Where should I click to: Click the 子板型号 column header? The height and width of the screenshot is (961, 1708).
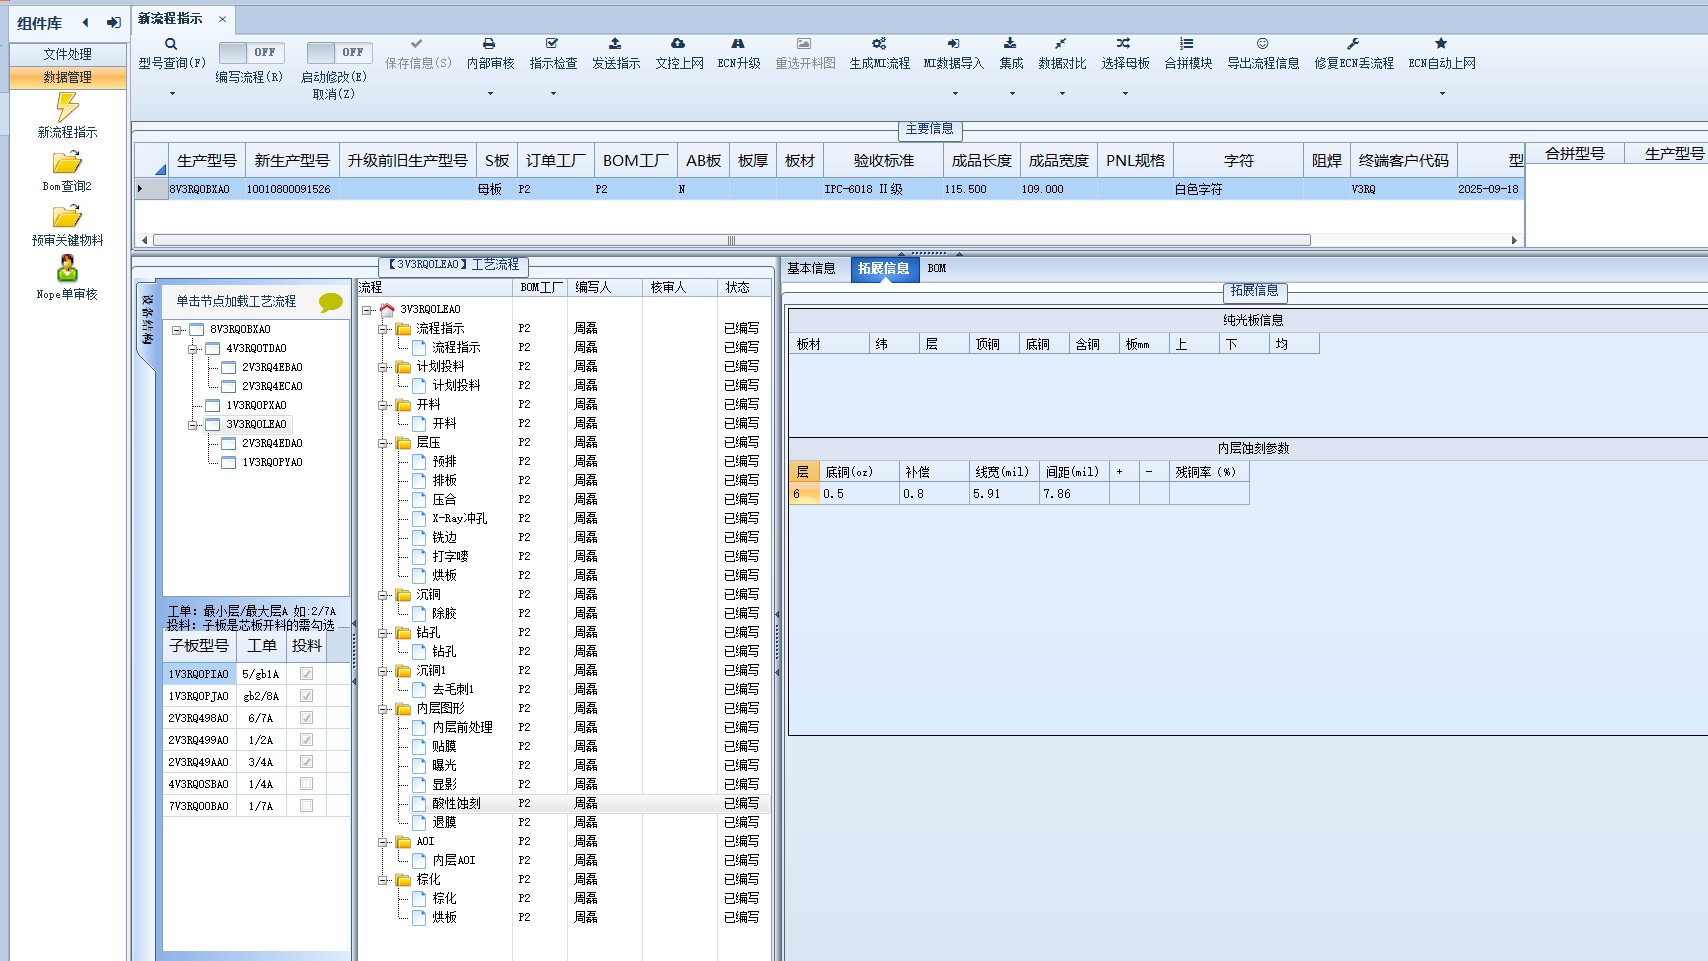tap(199, 646)
